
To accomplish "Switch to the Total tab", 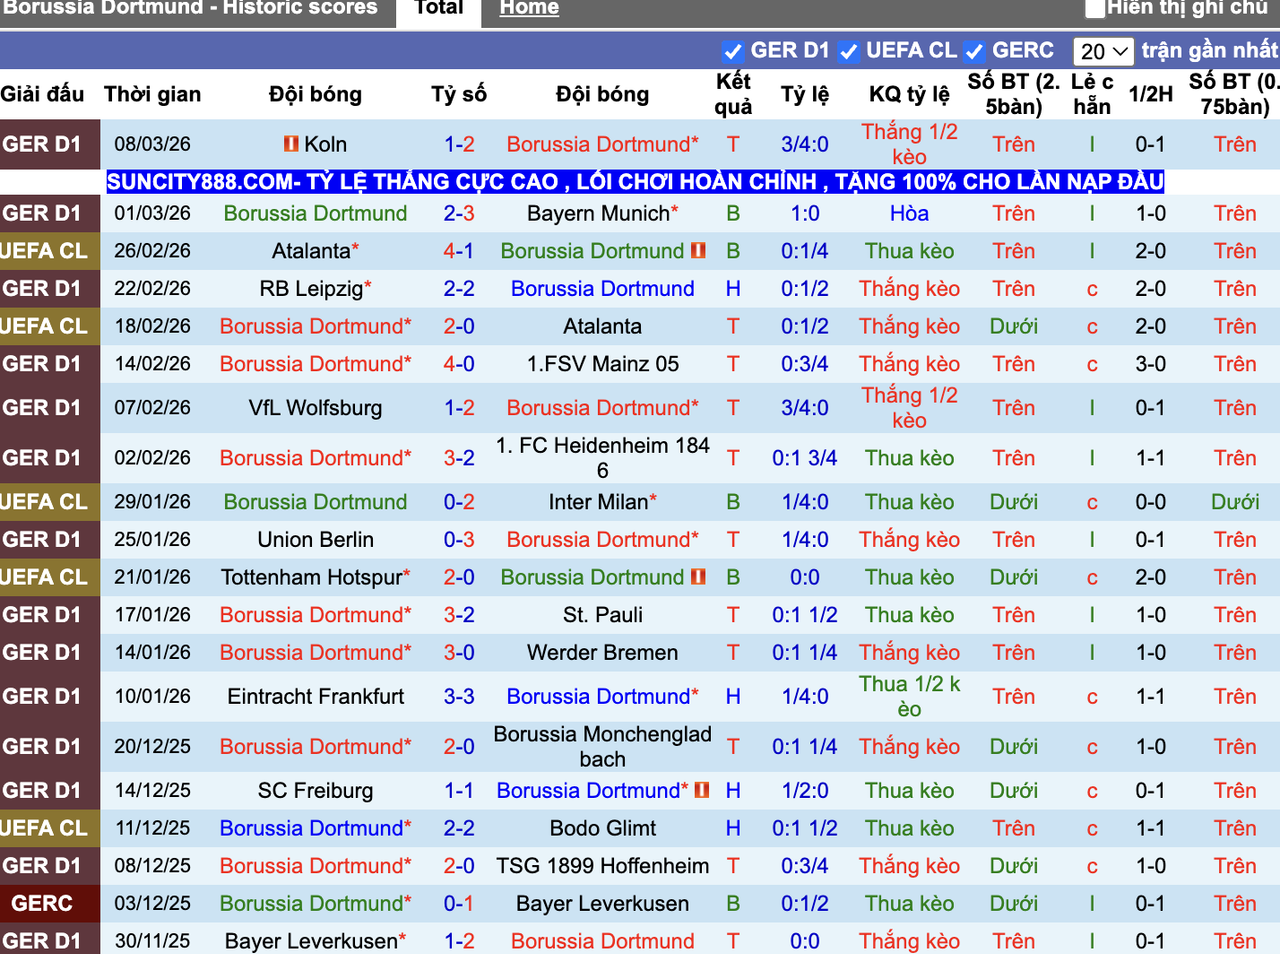I will coord(439,8).
